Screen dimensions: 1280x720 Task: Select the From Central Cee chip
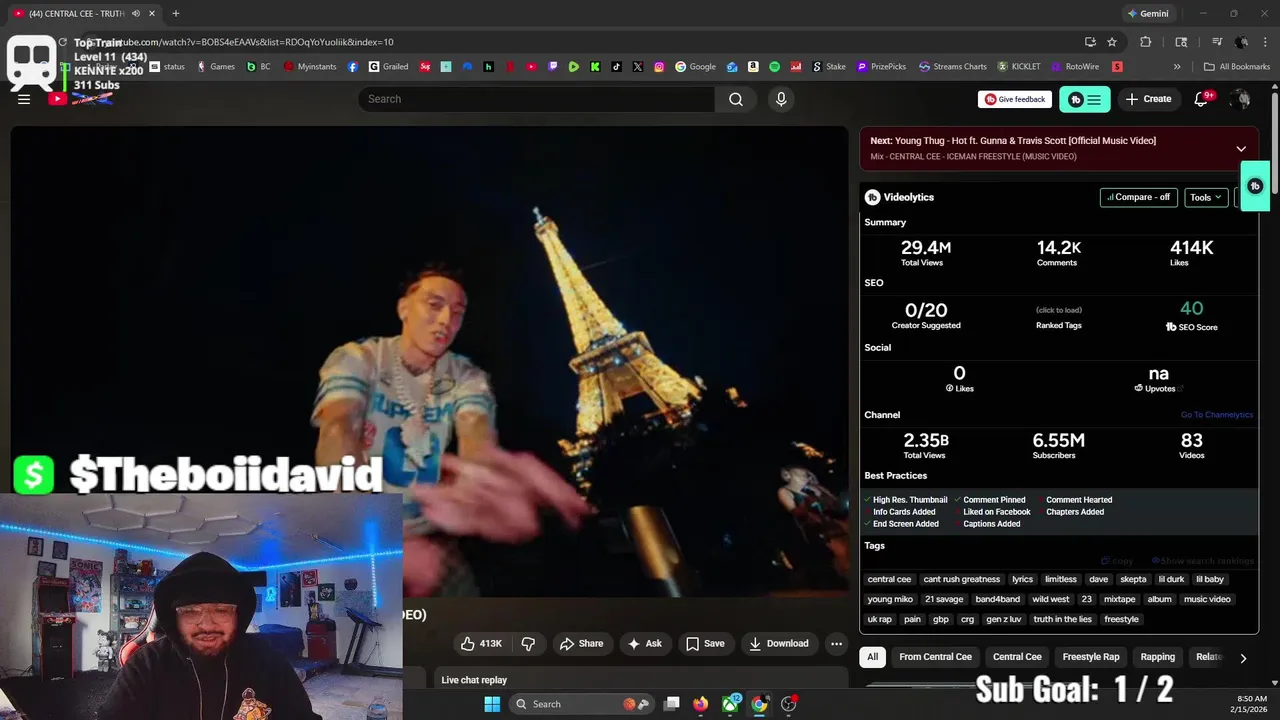tap(935, 657)
